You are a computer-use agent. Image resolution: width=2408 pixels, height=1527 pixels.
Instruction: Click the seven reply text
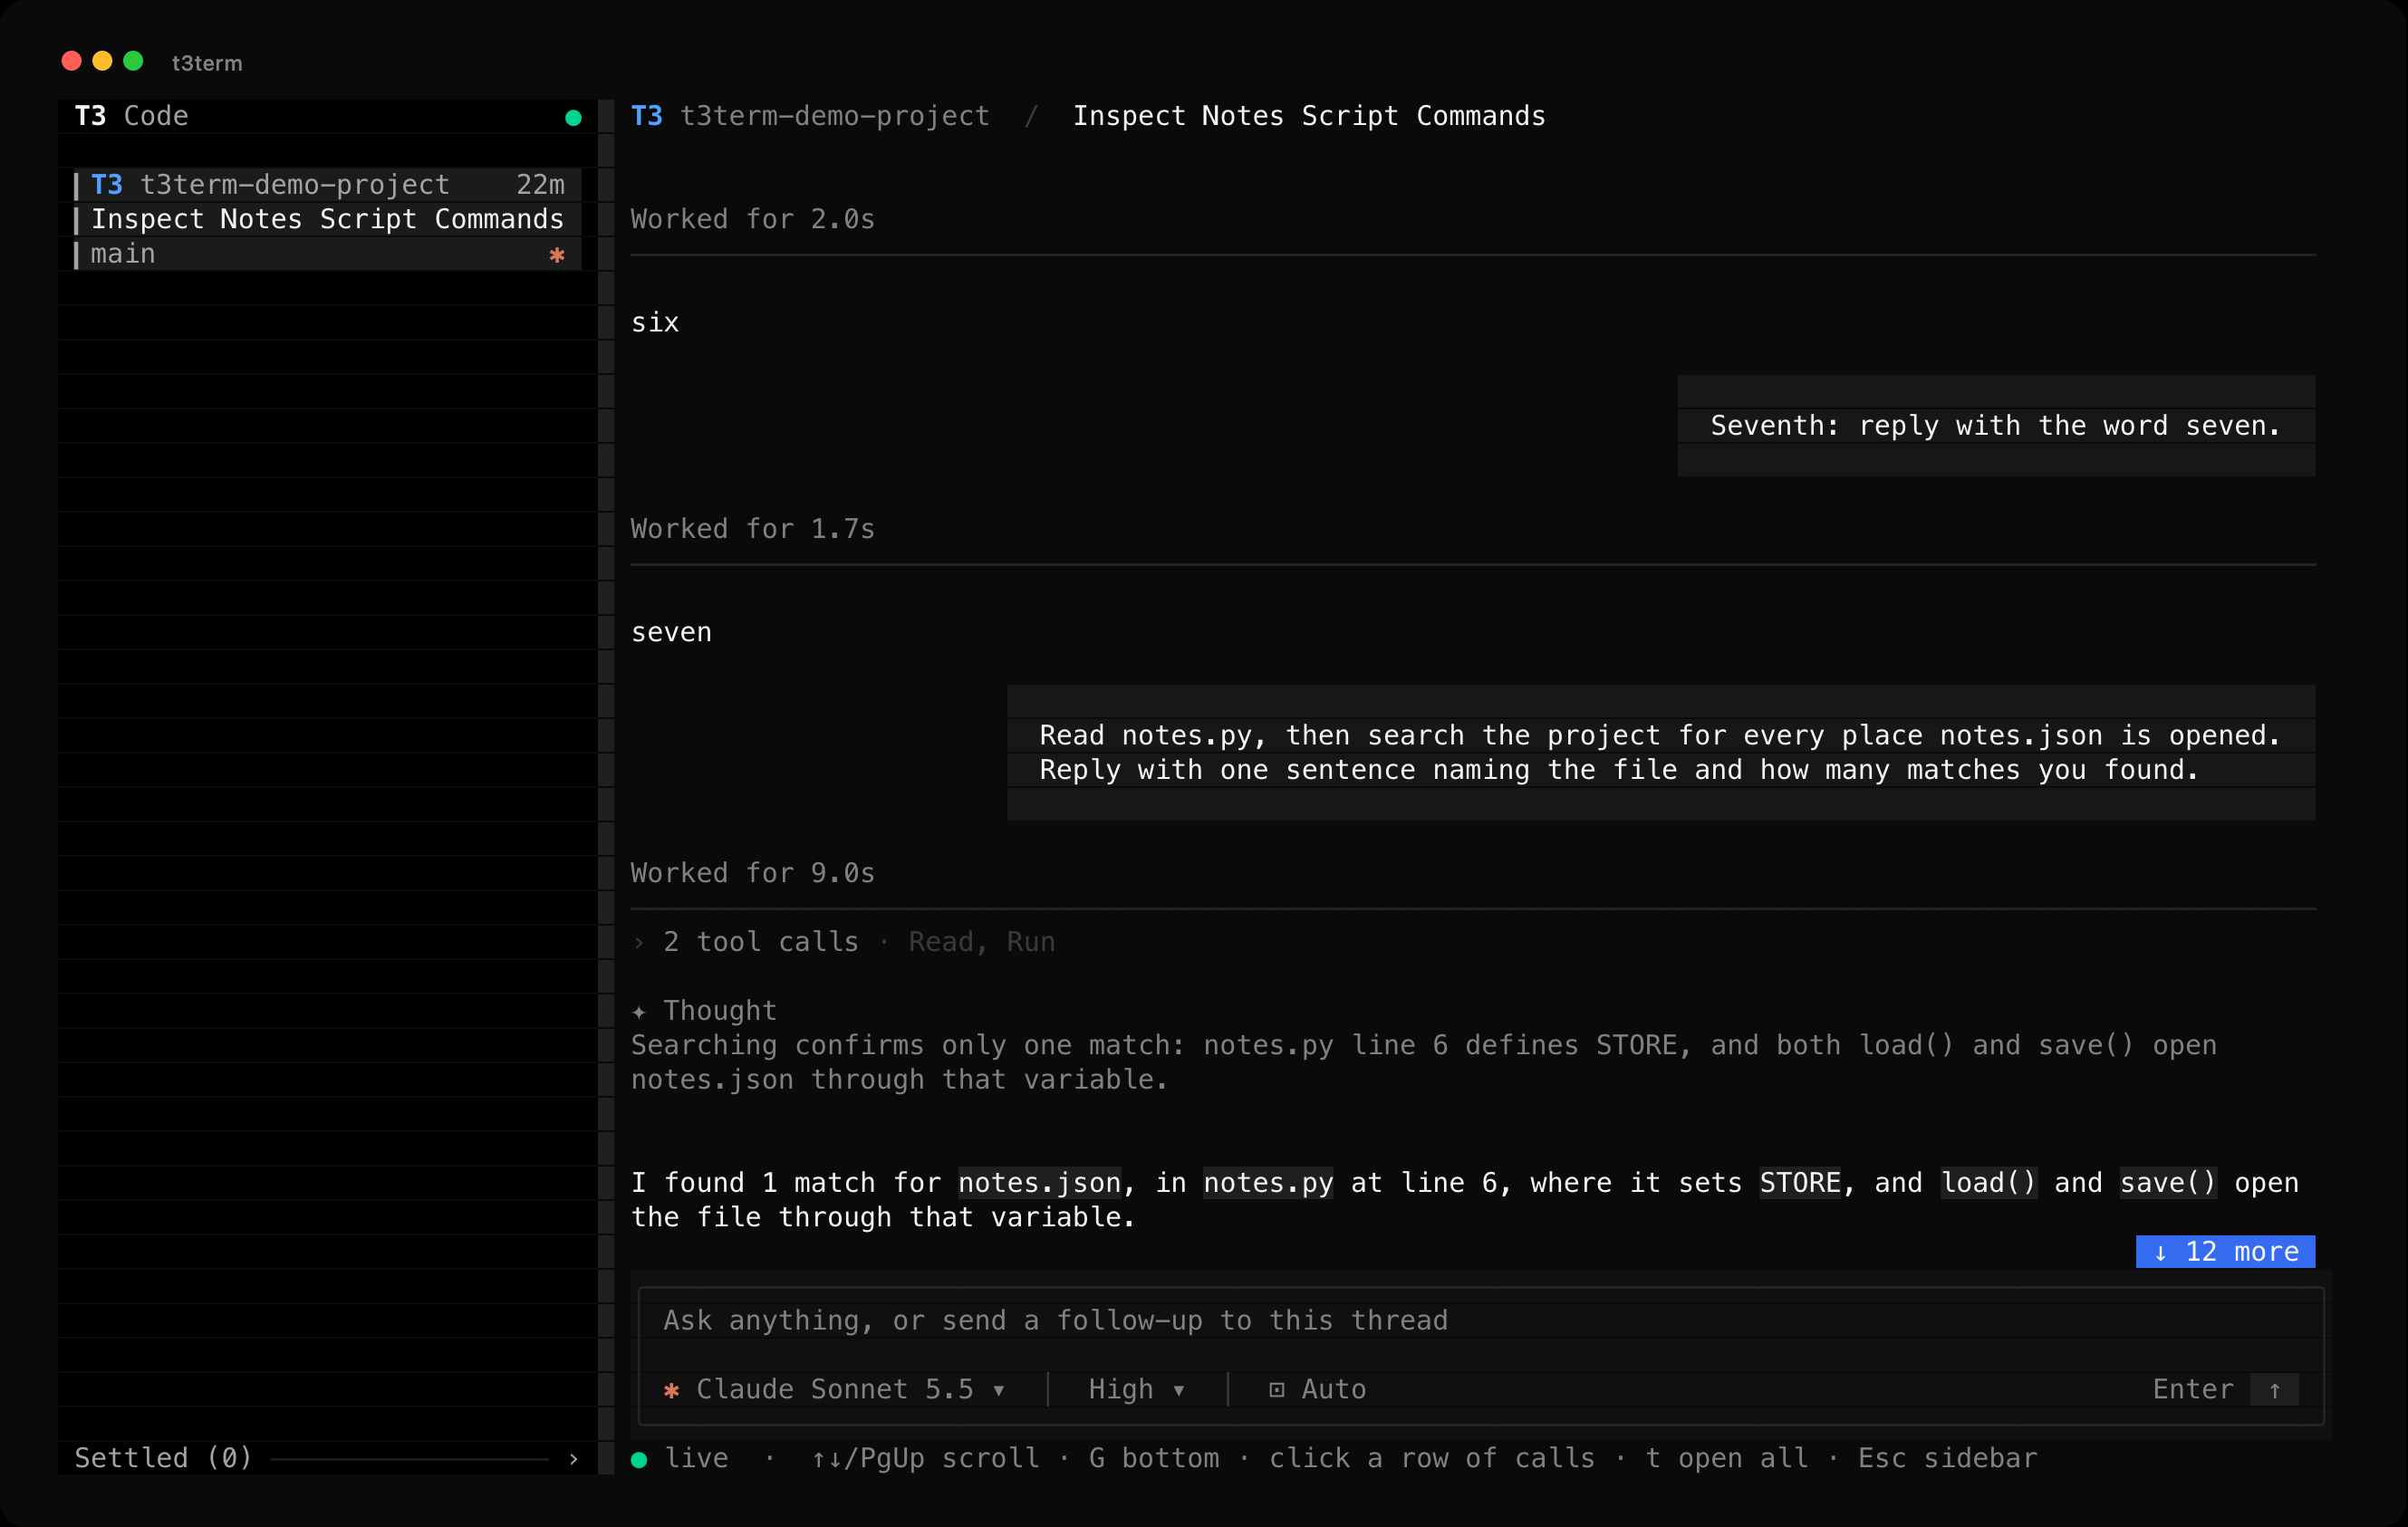[671, 632]
